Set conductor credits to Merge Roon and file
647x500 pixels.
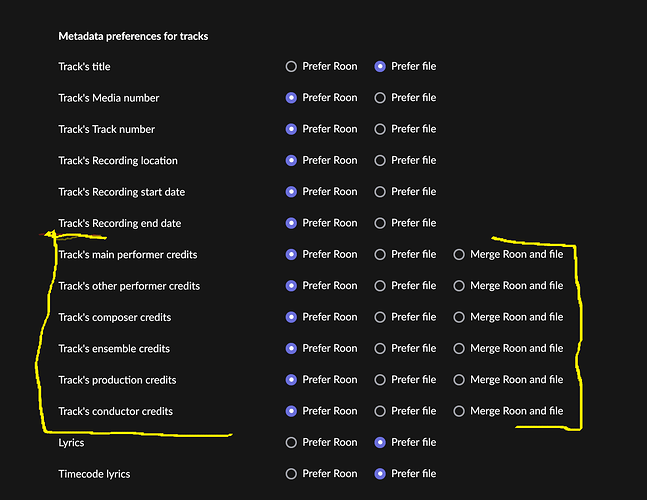click(x=459, y=411)
